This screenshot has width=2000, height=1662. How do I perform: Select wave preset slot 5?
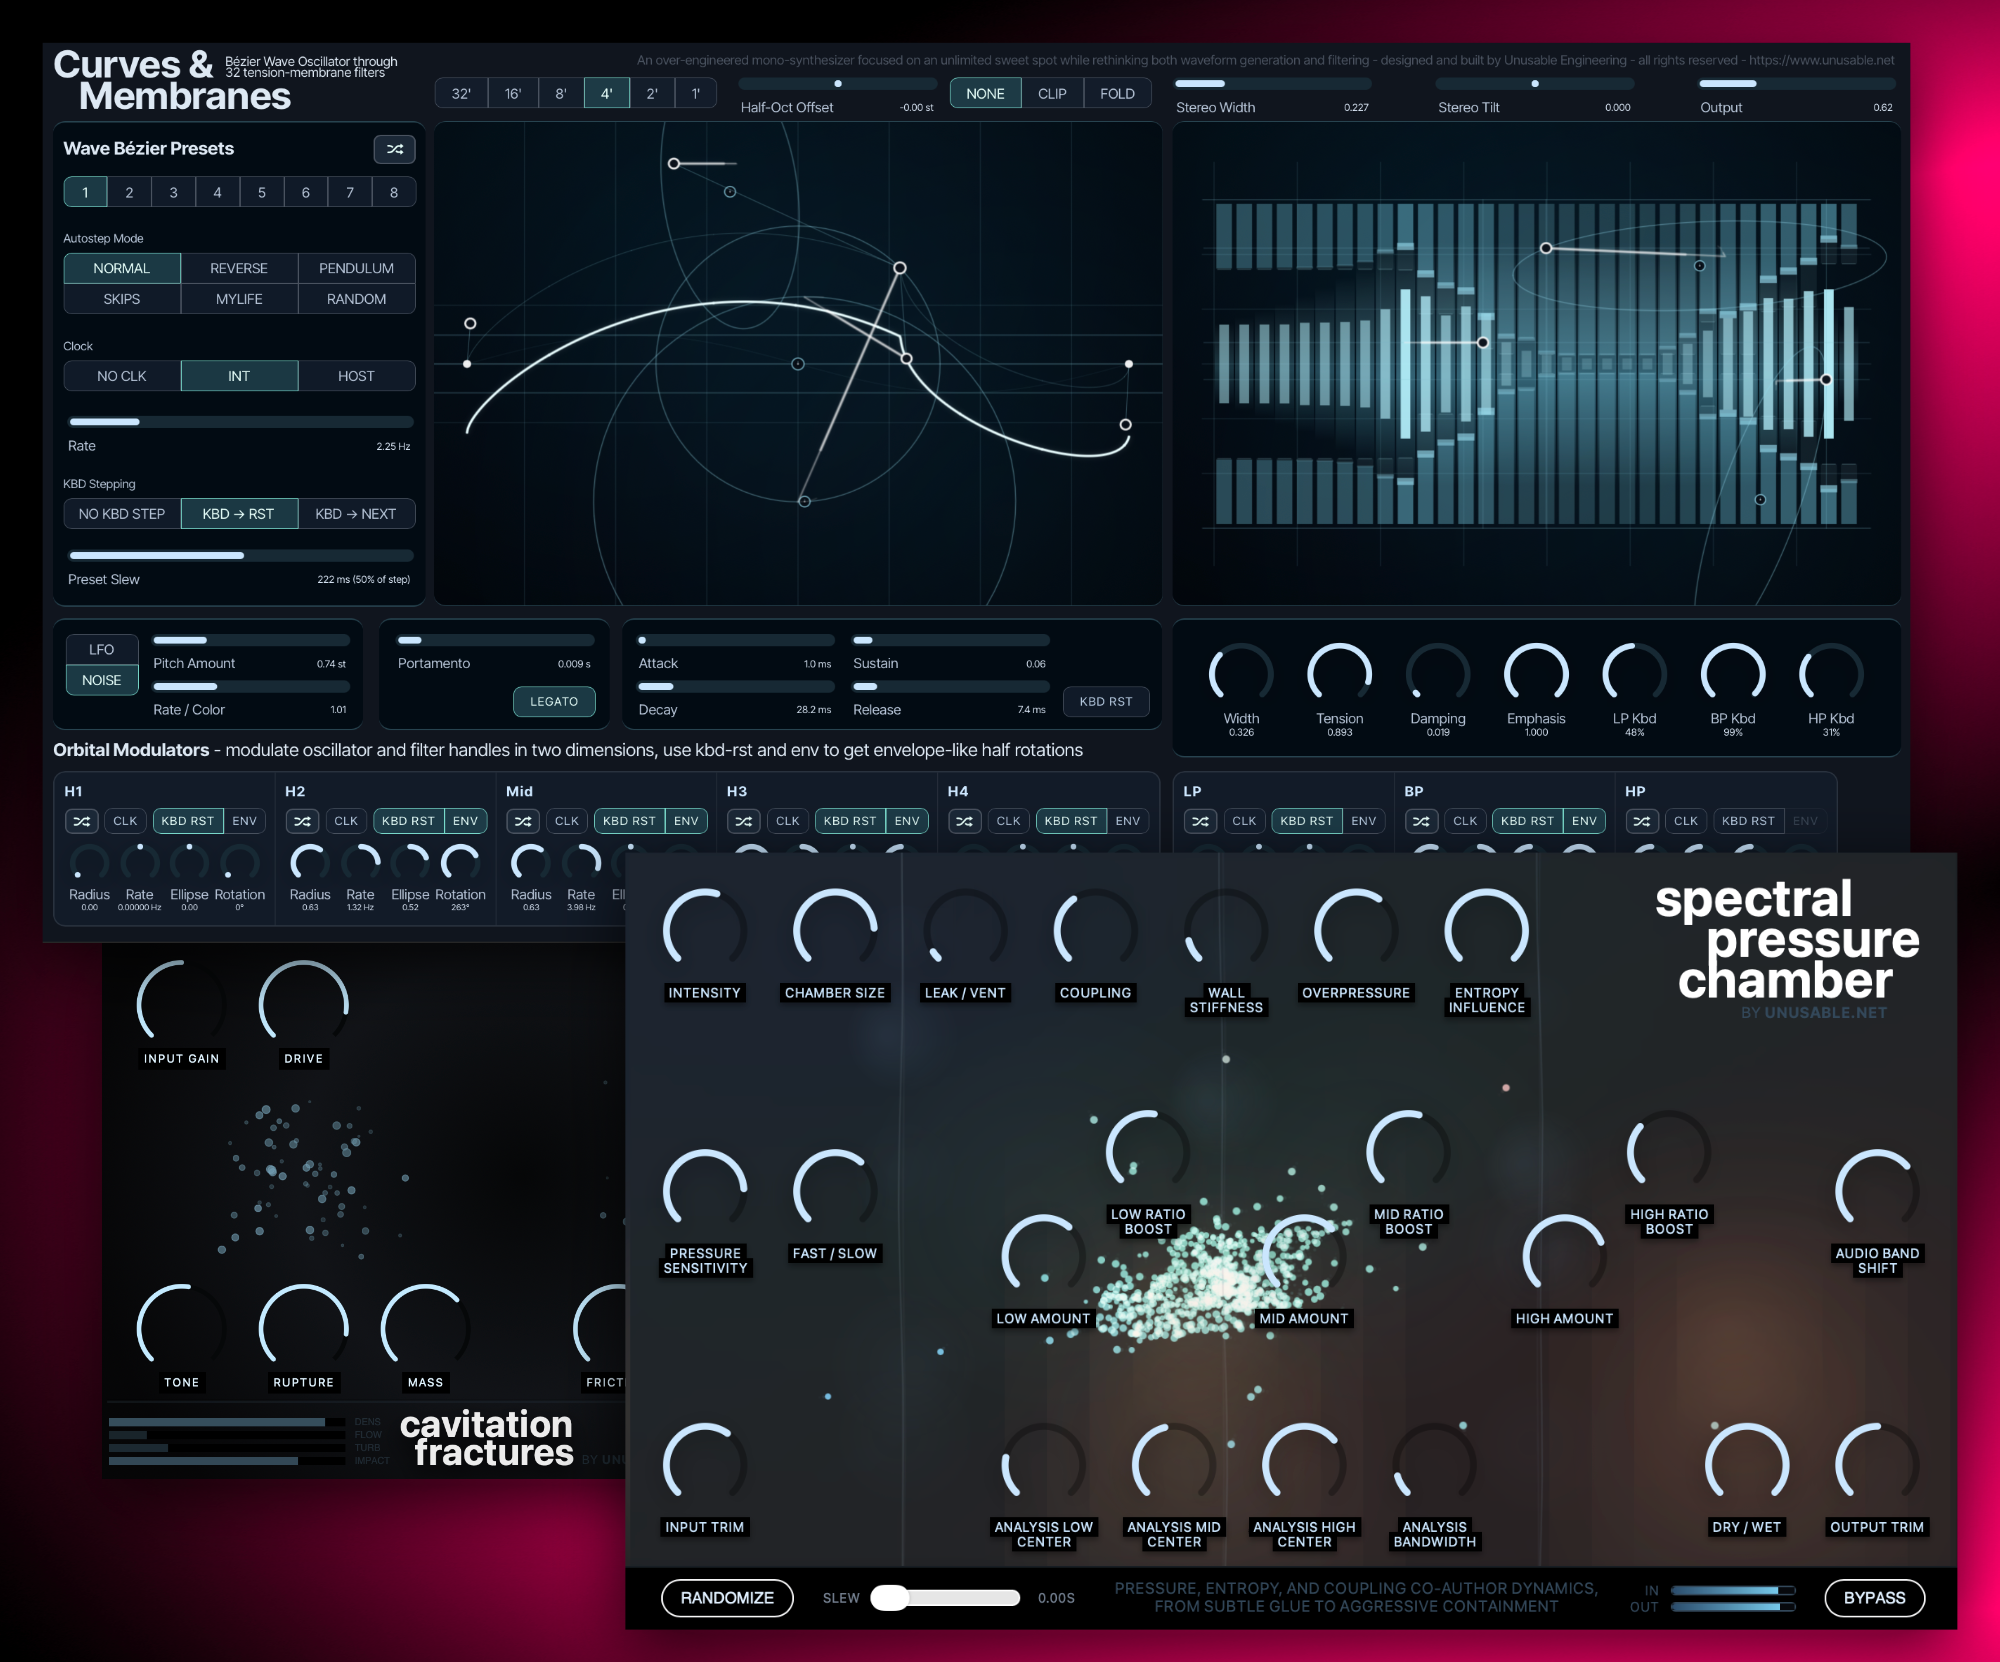pyautogui.click(x=261, y=192)
